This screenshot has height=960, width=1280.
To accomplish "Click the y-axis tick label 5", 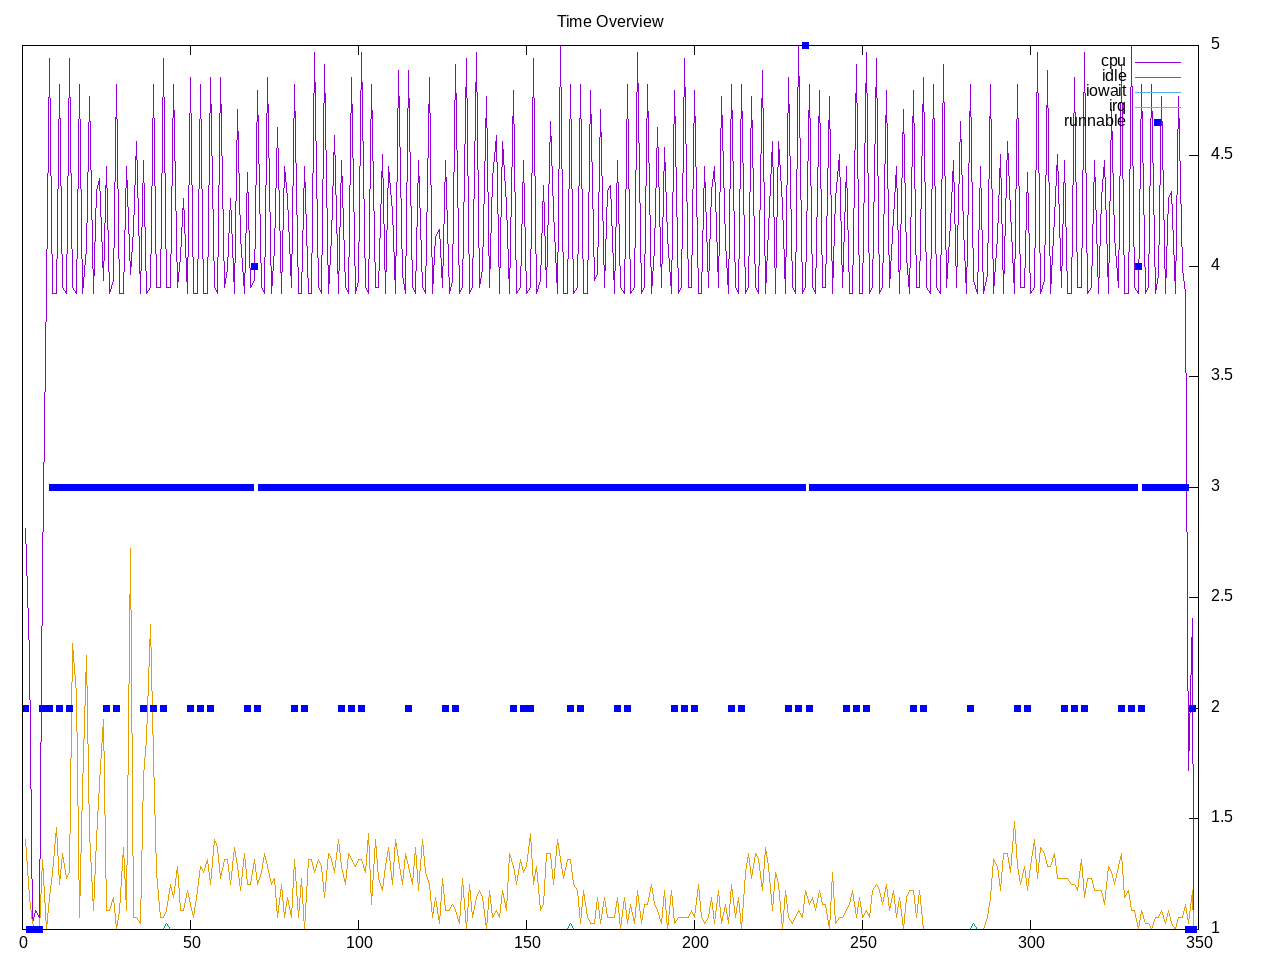I will pos(1215,44).
